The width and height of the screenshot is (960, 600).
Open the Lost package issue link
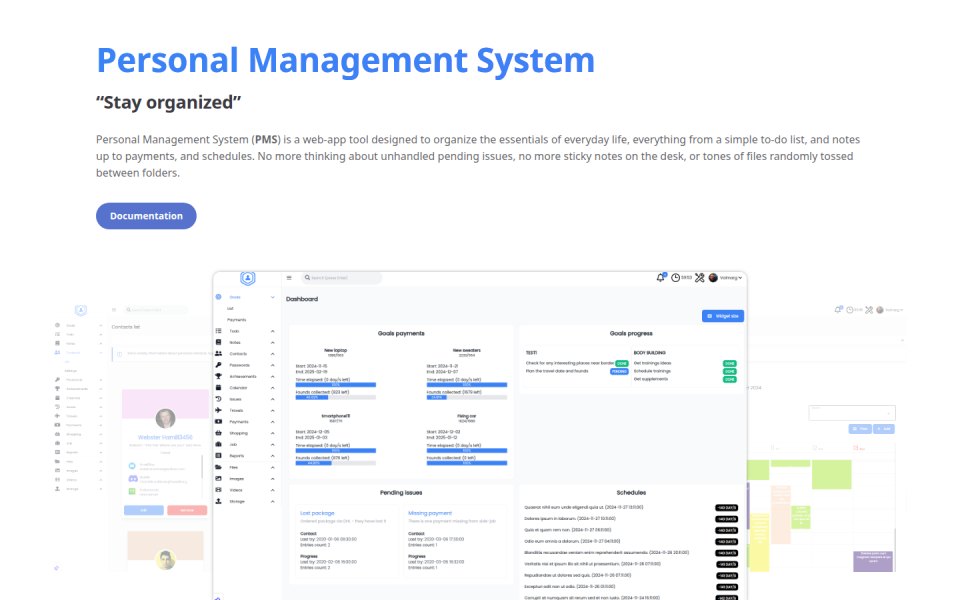[x=317, y=513]
